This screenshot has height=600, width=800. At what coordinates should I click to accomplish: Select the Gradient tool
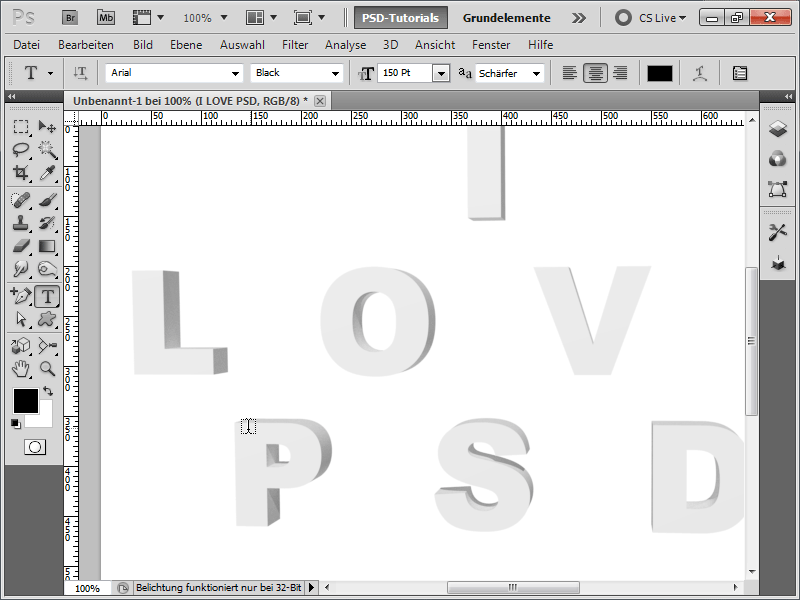click(47, 246)
